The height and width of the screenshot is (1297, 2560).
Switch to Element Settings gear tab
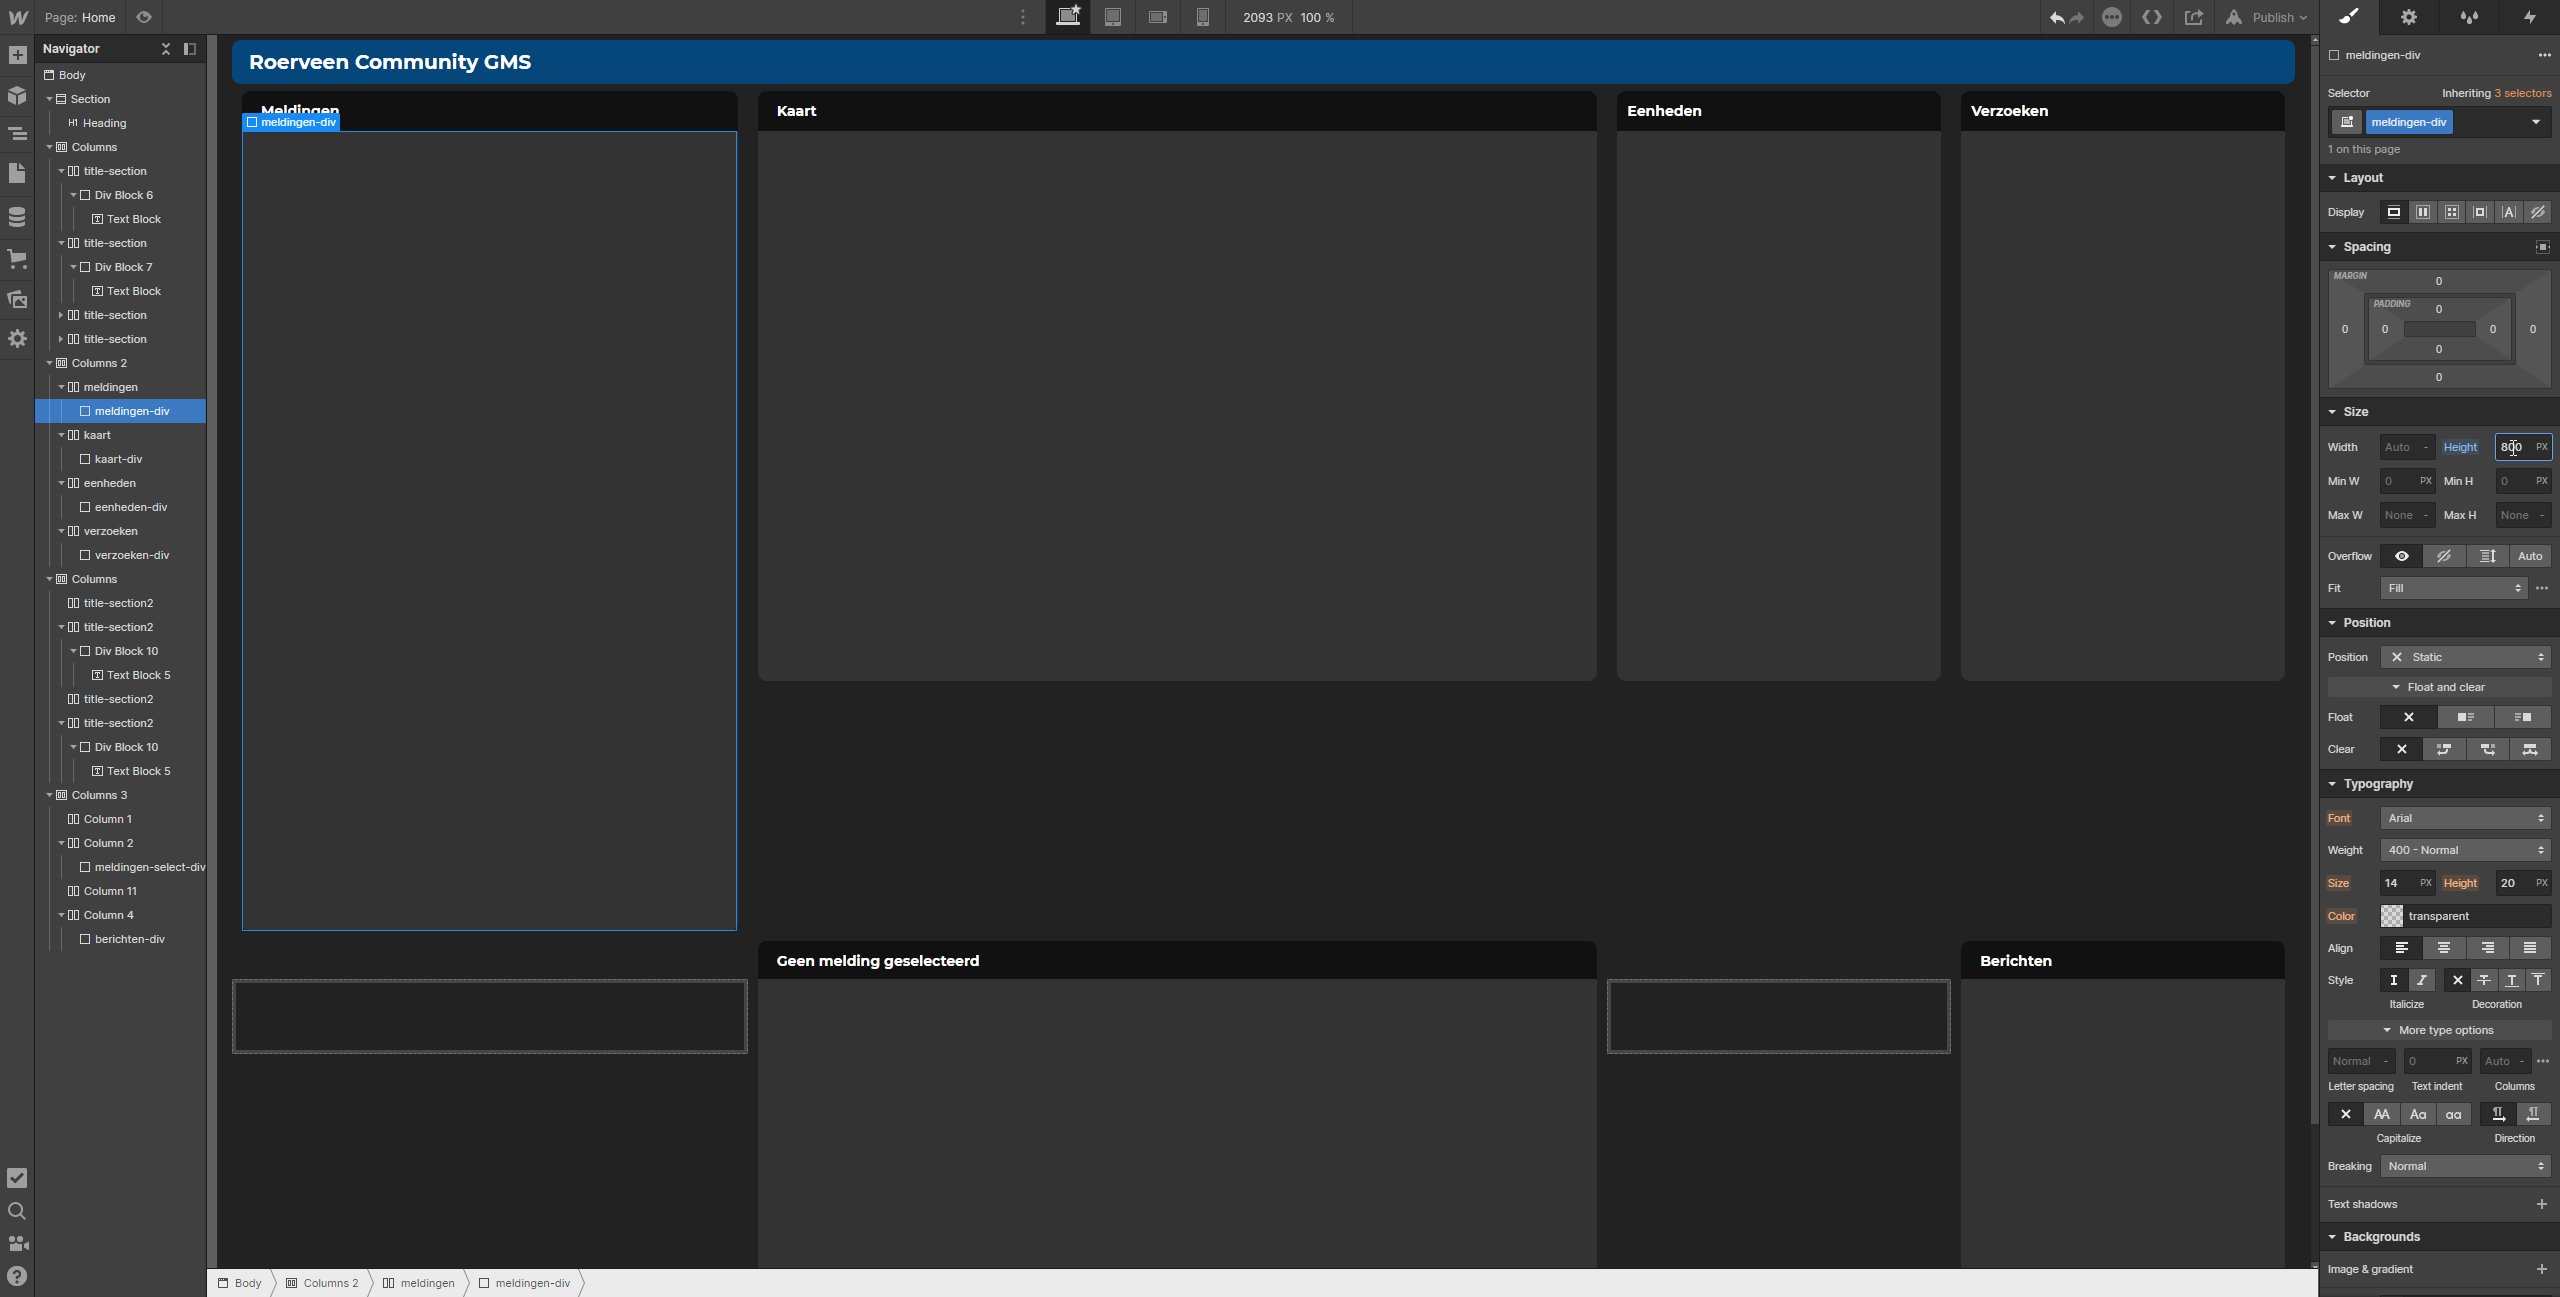tap(2409, 17)
